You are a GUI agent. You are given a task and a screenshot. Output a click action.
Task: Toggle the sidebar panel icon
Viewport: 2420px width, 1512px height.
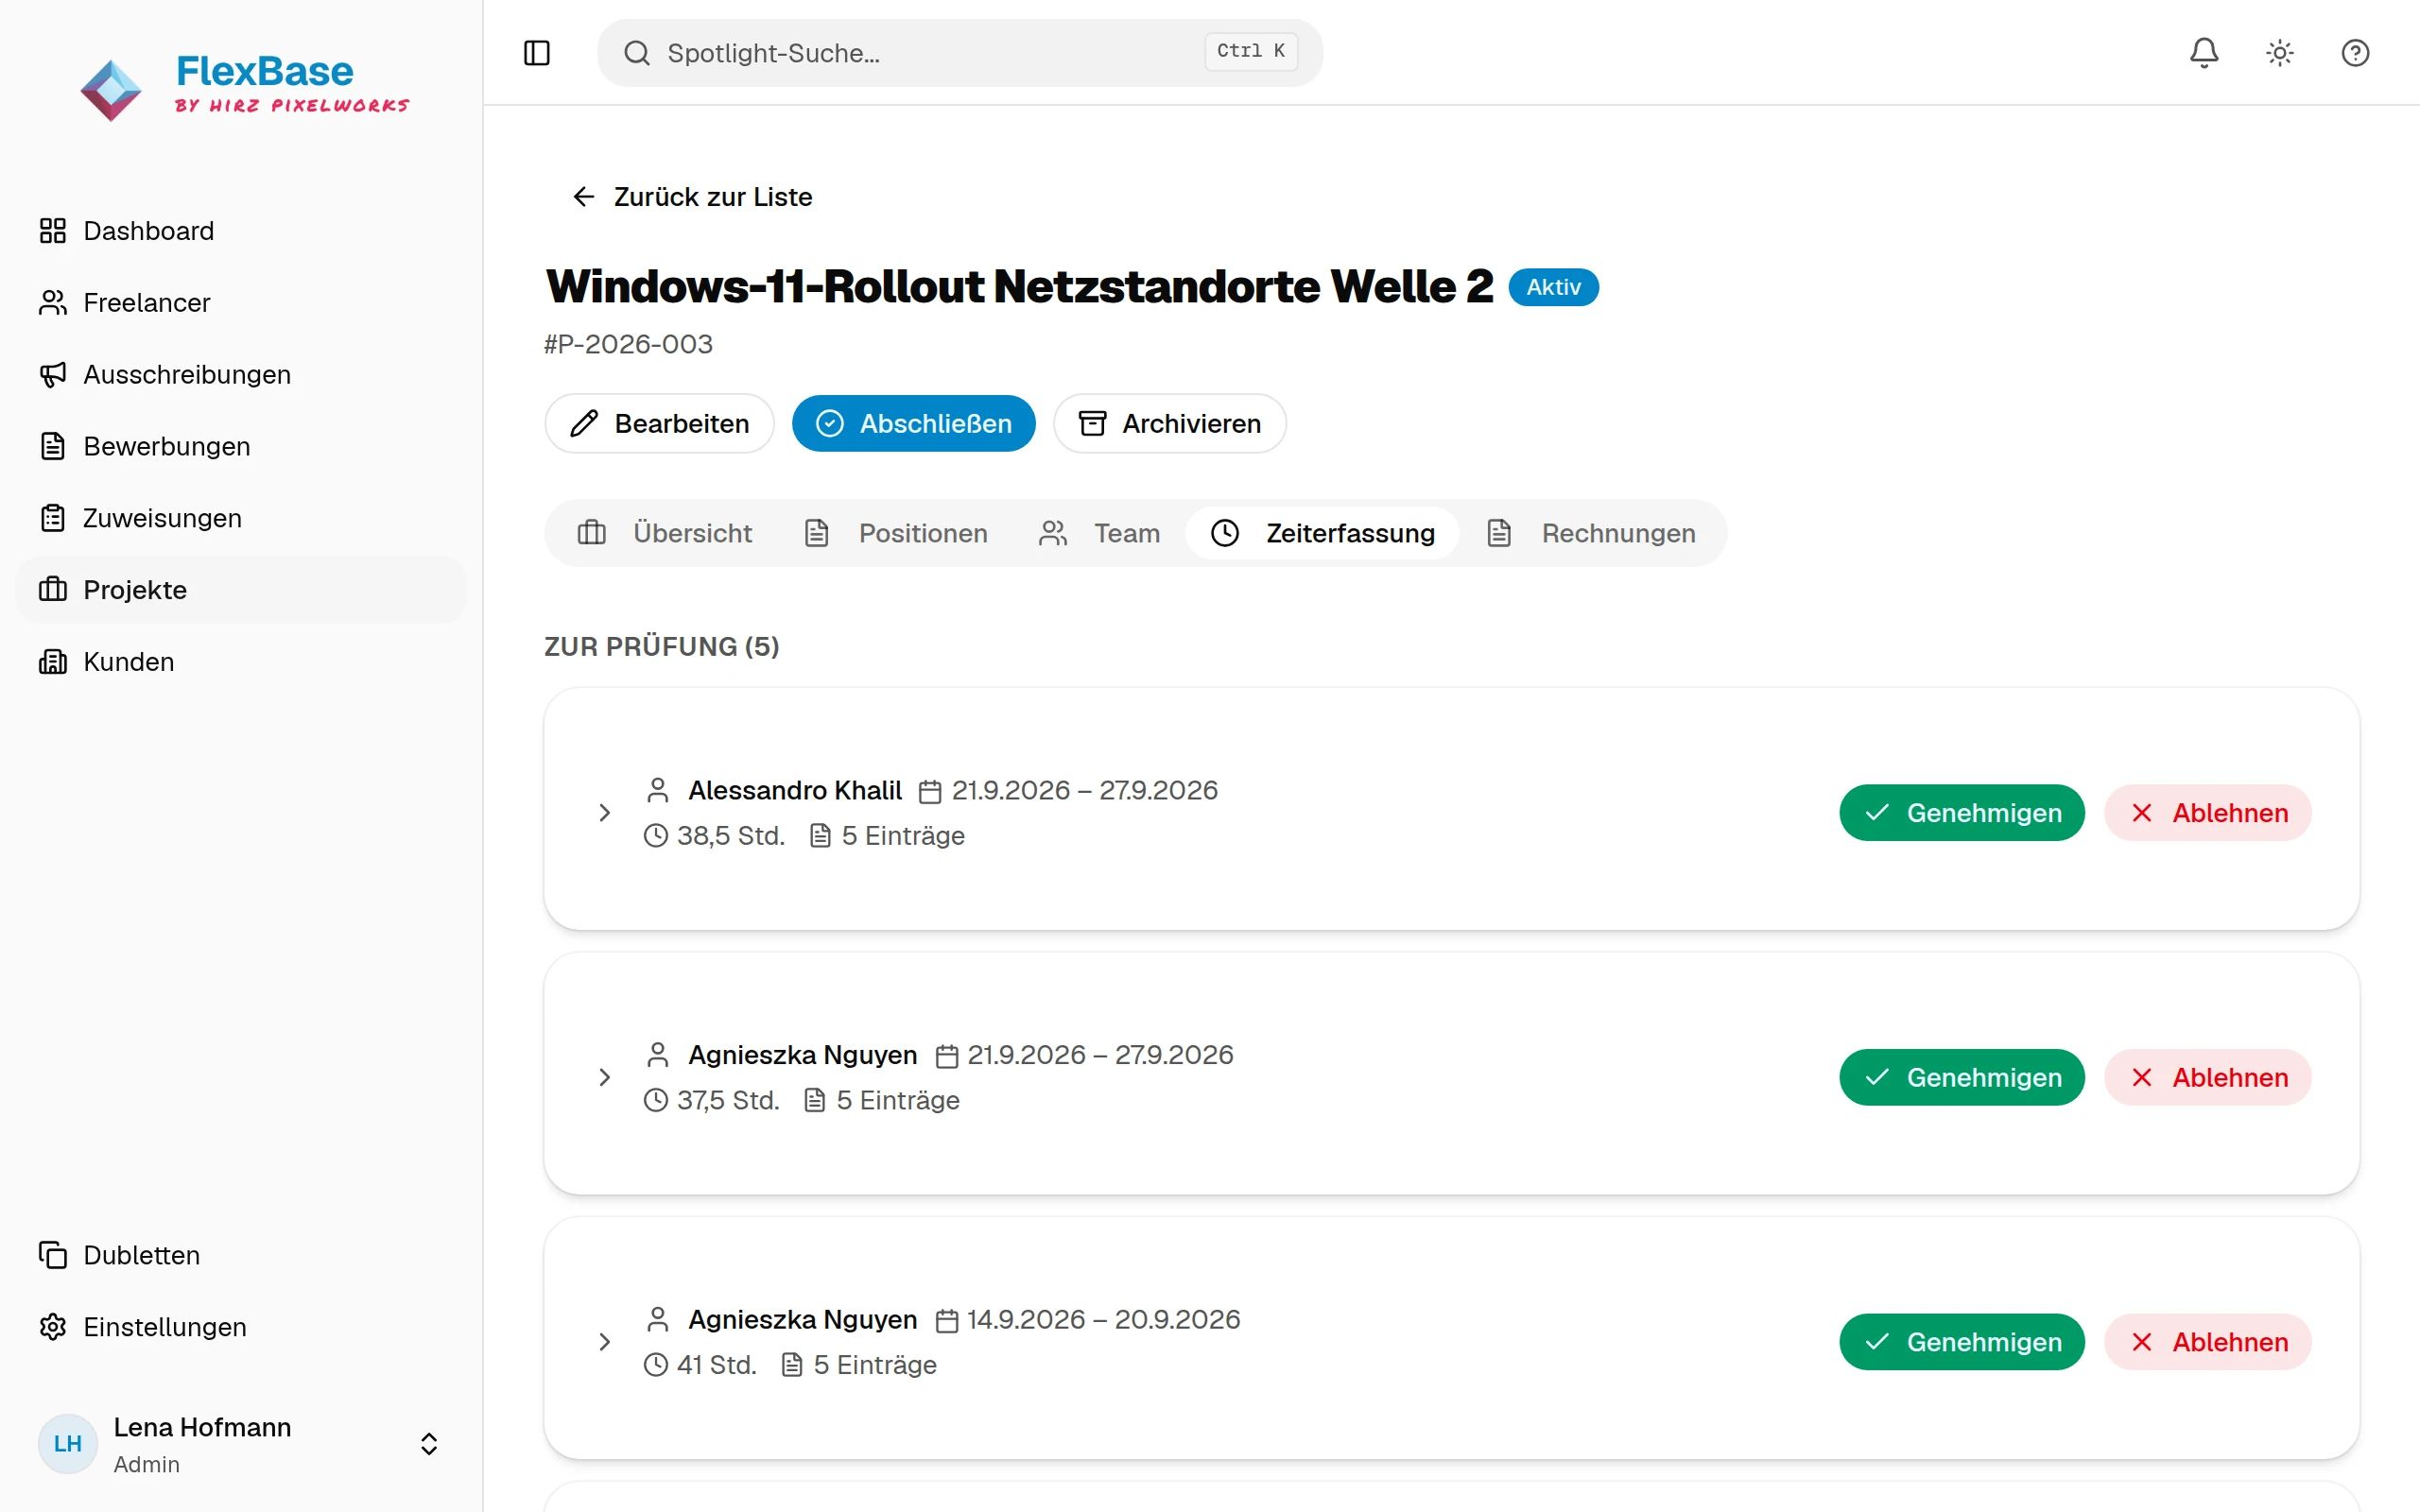tap(537, 53)
